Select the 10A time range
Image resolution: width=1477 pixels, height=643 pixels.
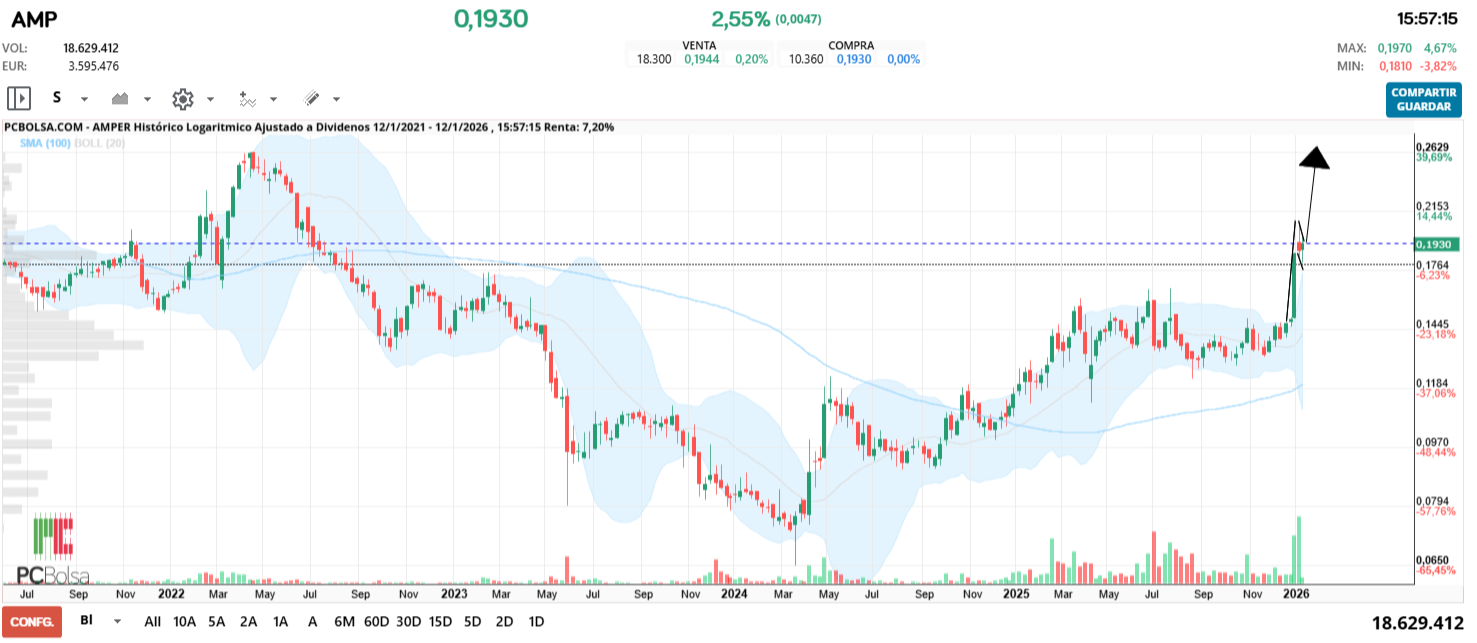pyautogui.click(x=185, y=621)
